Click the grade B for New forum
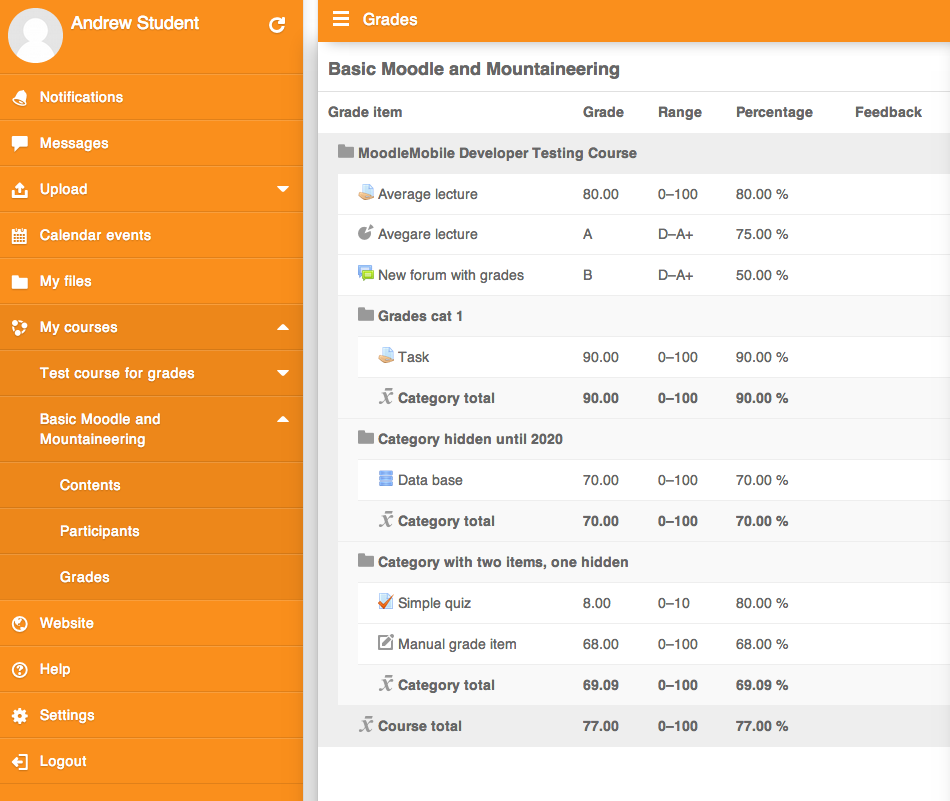 click(x=588, y=276)
